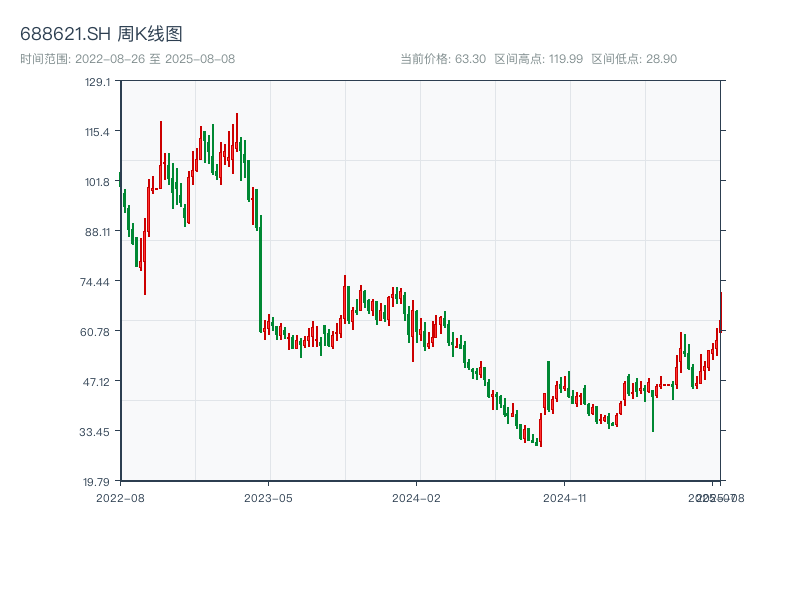Click the 33.45 y-axis price label

(x=96, y=432)
